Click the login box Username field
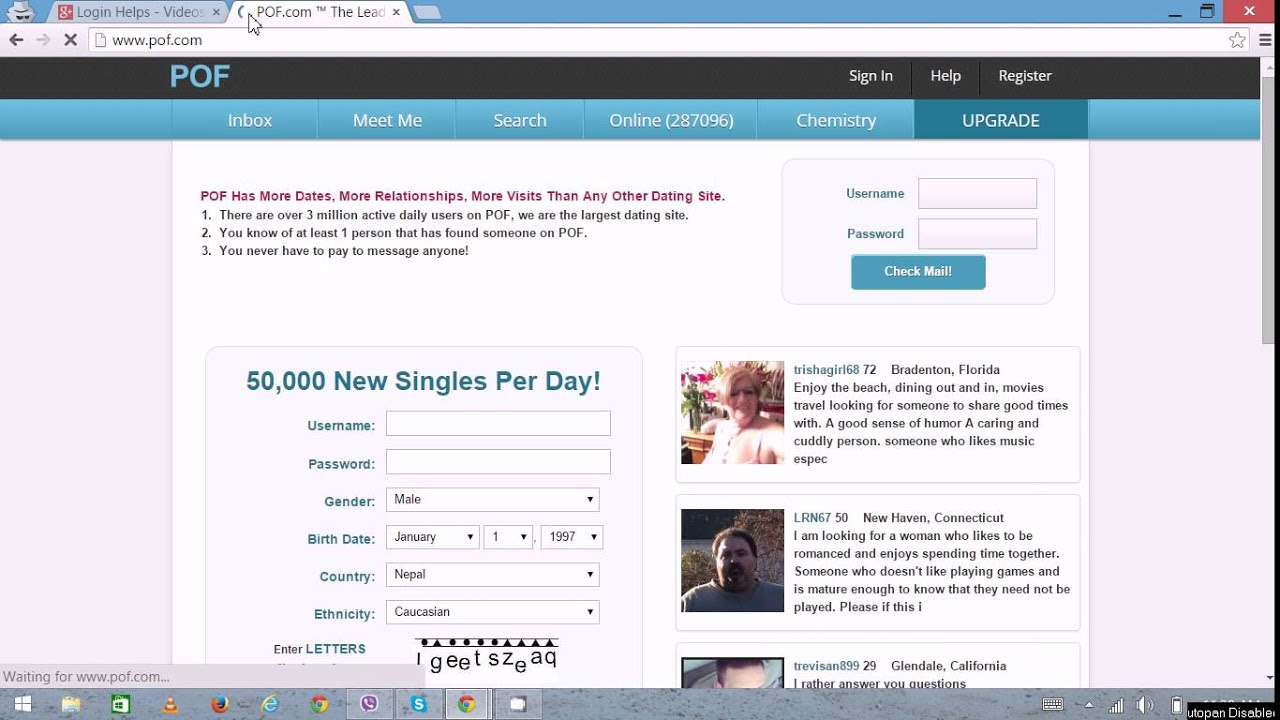Screen dimensions: 1280x720 978,193
